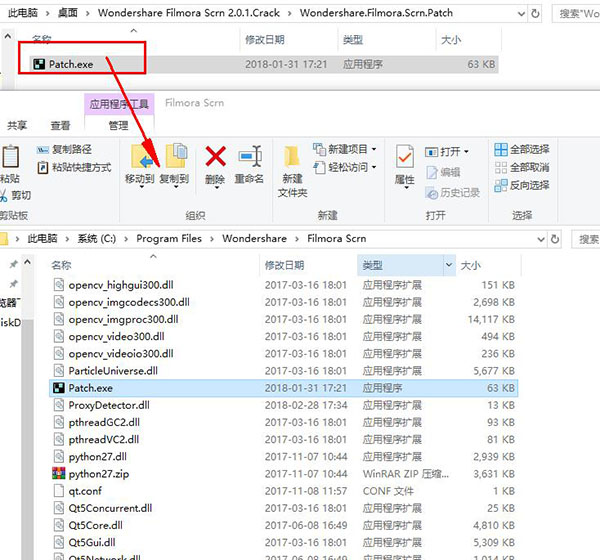Open Properties (属性) from the ribbon
This screenshot has width=600, height=560.
pyautogui.click(x=404, y=160)
